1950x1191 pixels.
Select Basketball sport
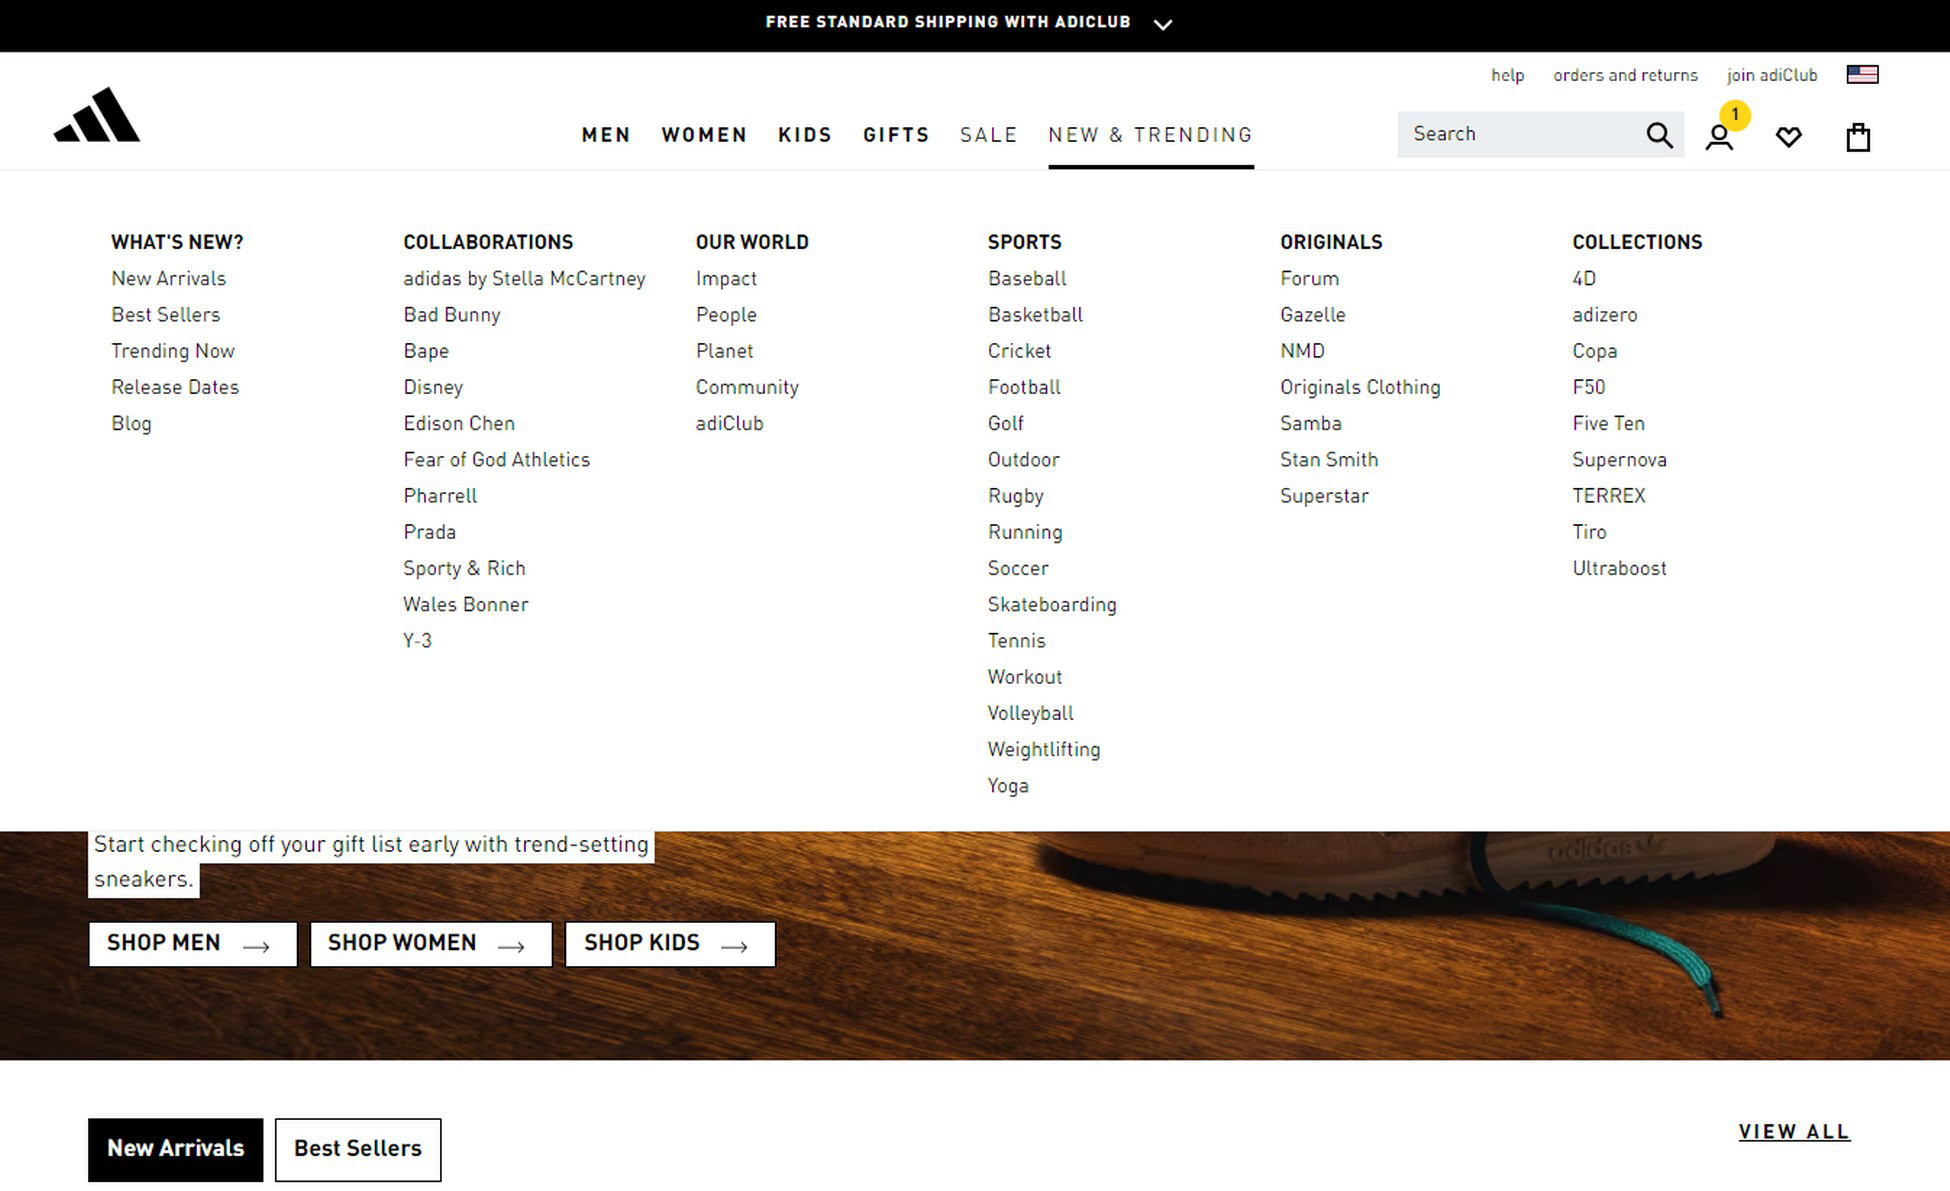(x=1035, y=315)
